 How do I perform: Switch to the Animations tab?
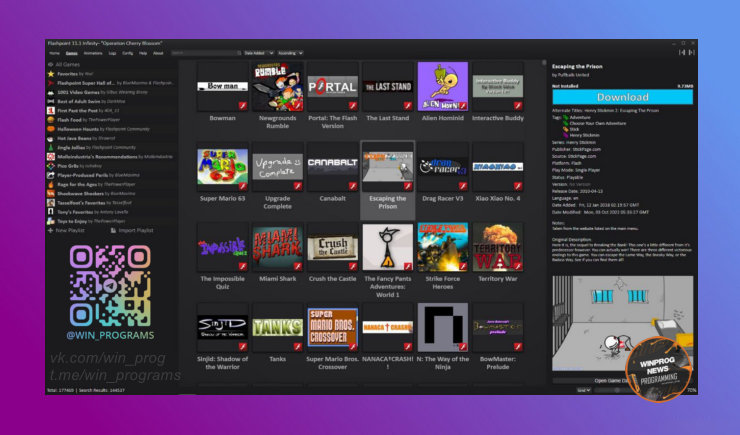tap(93, 53)
